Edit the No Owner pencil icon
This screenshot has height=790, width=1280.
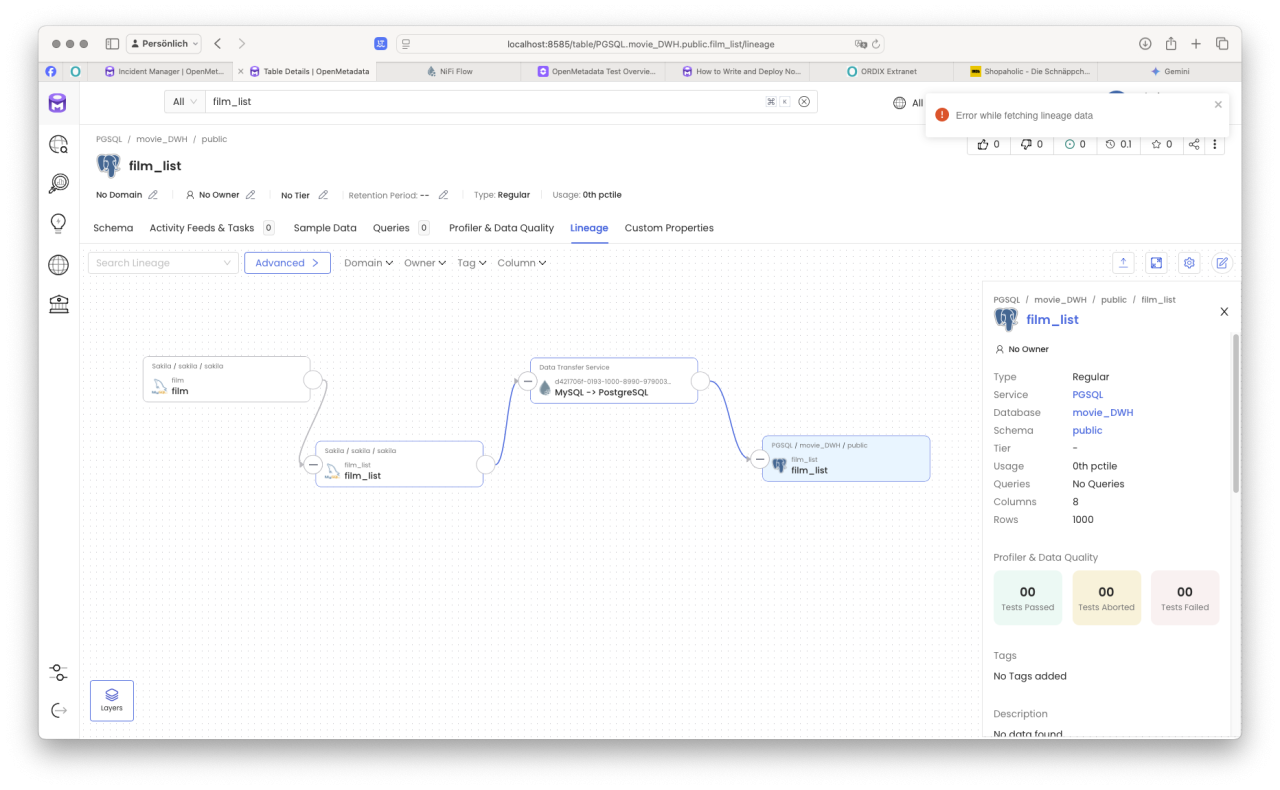click(x=251, y=195)
